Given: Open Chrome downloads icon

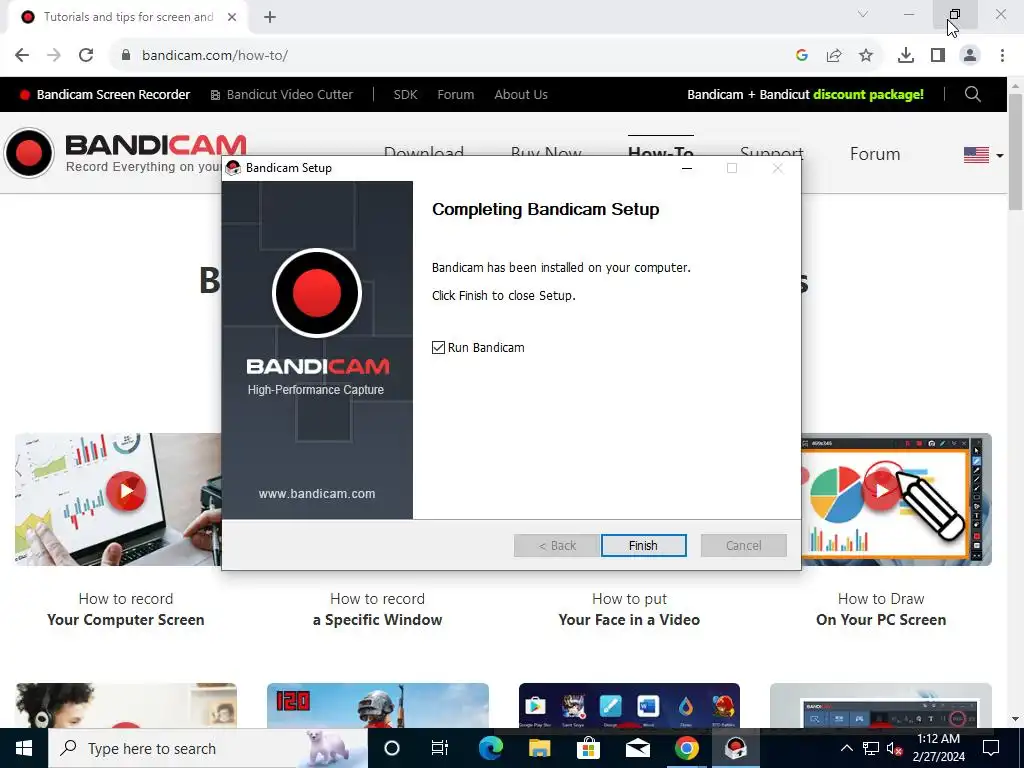Looking at the screenshot, I should tap(906, 56).
